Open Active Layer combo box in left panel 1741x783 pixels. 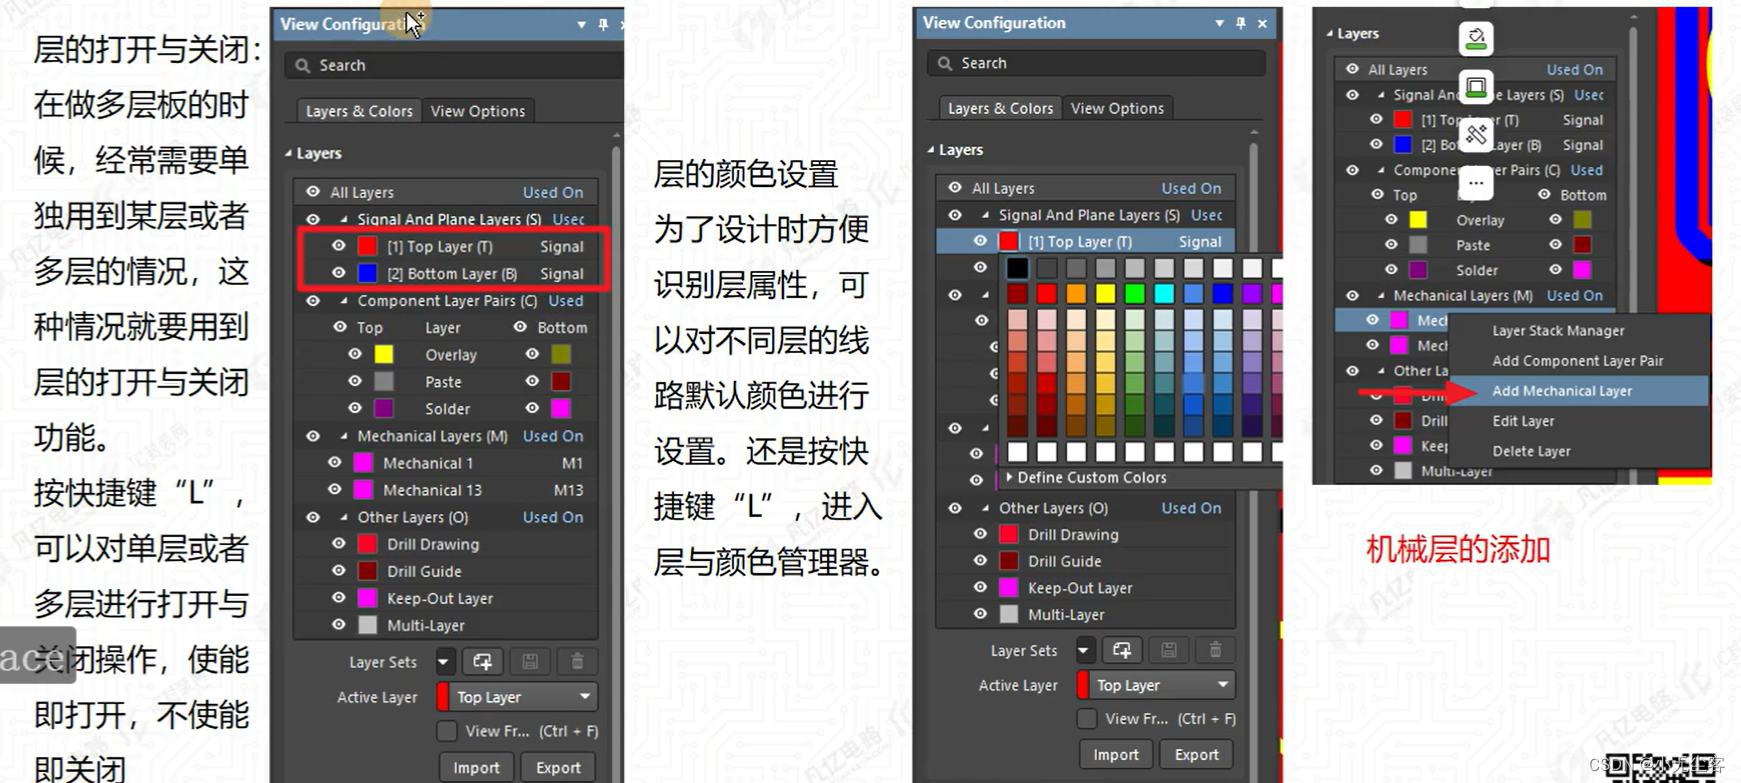517,697
